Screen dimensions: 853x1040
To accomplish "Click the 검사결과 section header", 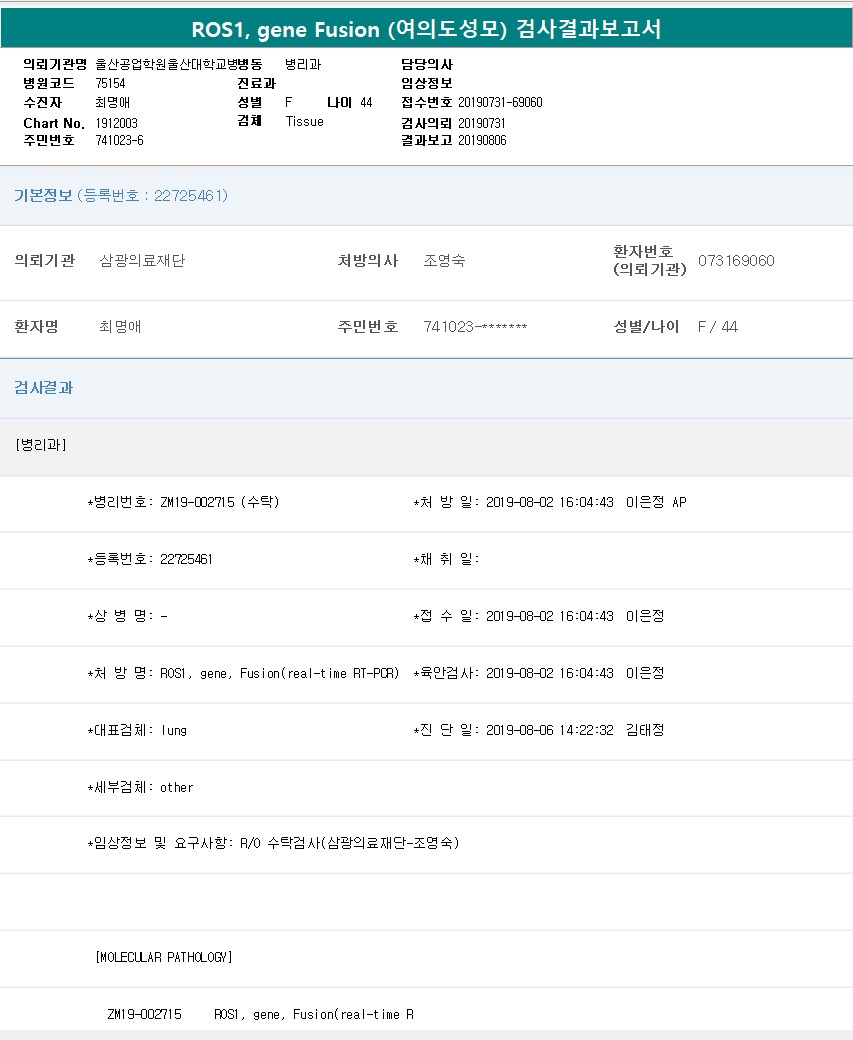I will pos(43,387).
